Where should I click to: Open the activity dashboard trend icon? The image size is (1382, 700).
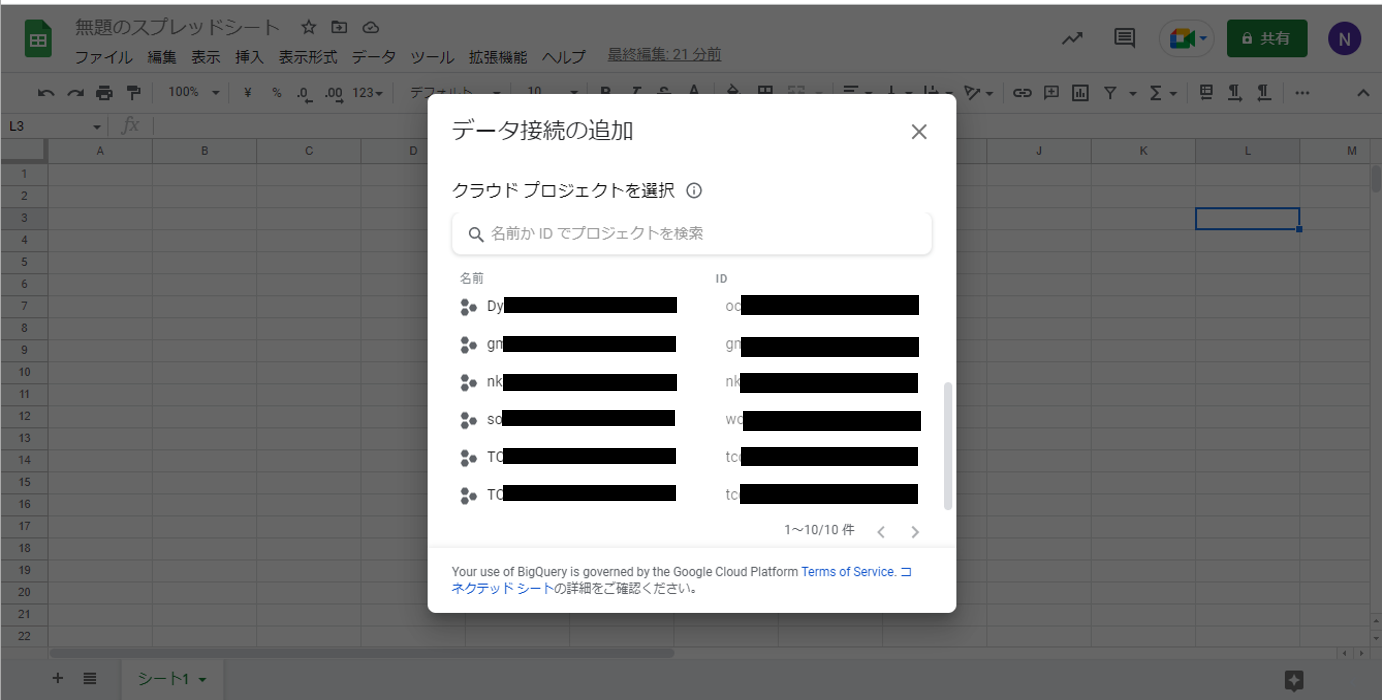1072,39
